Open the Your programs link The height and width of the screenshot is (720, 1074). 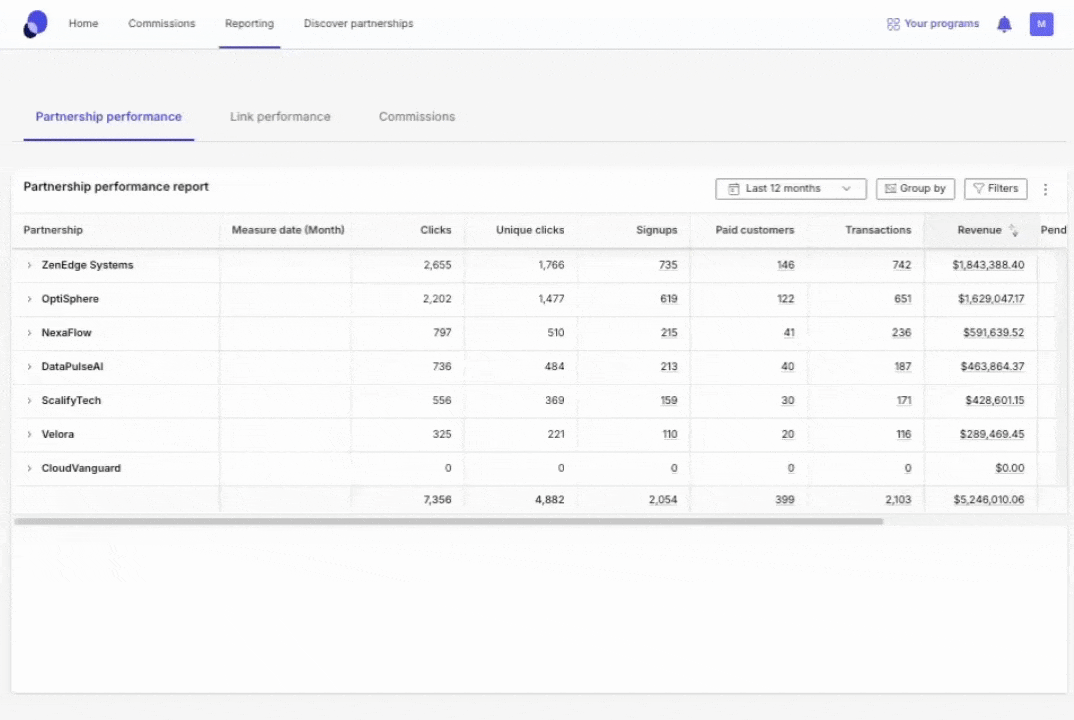point(933,23)
